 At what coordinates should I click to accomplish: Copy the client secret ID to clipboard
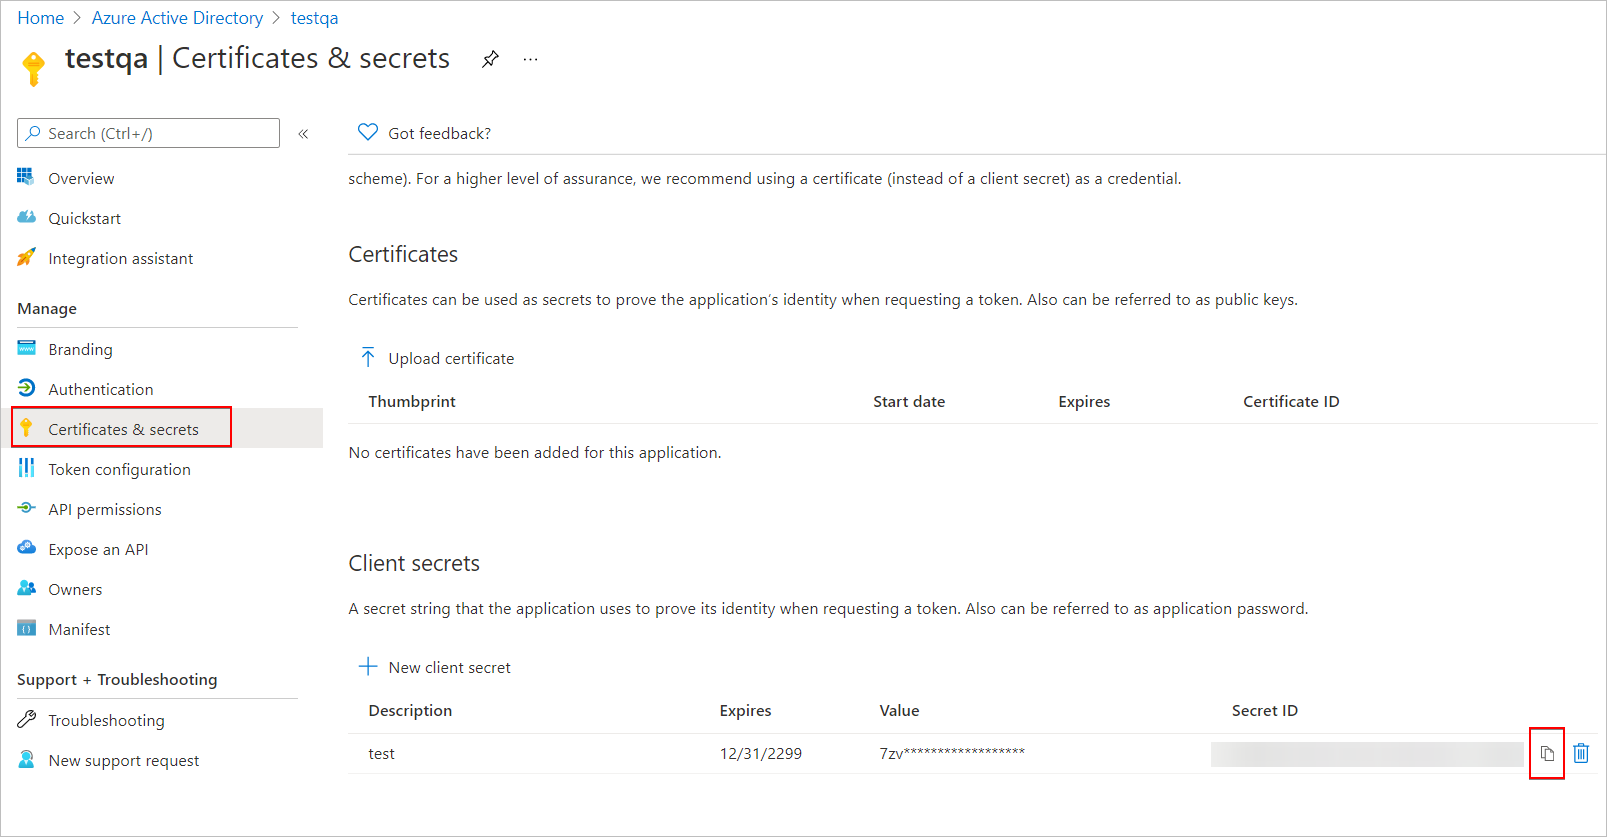[1546, 754]
